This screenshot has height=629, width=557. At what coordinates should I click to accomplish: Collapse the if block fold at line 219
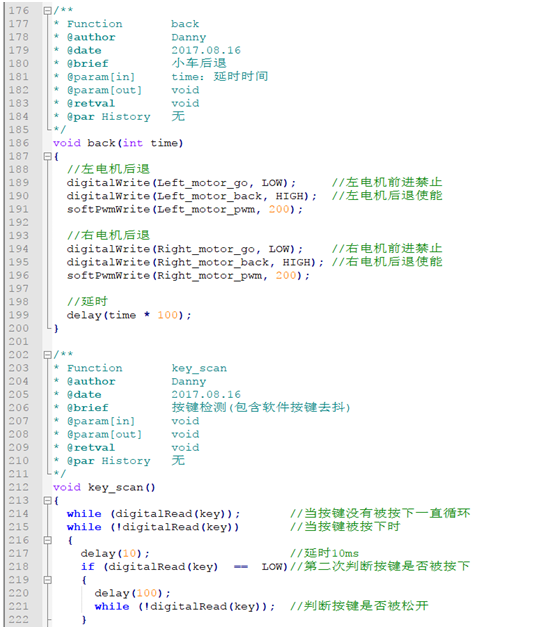(47, 580)
